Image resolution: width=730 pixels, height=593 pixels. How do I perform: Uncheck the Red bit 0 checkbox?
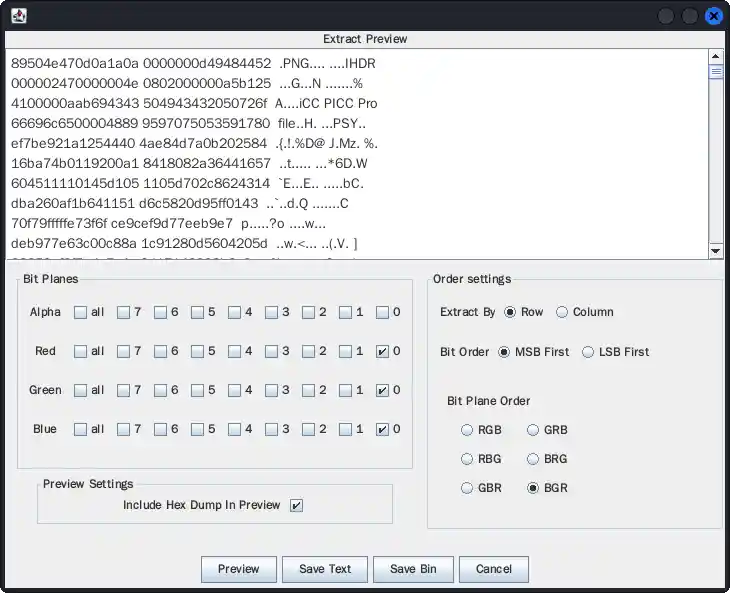pyautogui.click(x=382, y=351)
